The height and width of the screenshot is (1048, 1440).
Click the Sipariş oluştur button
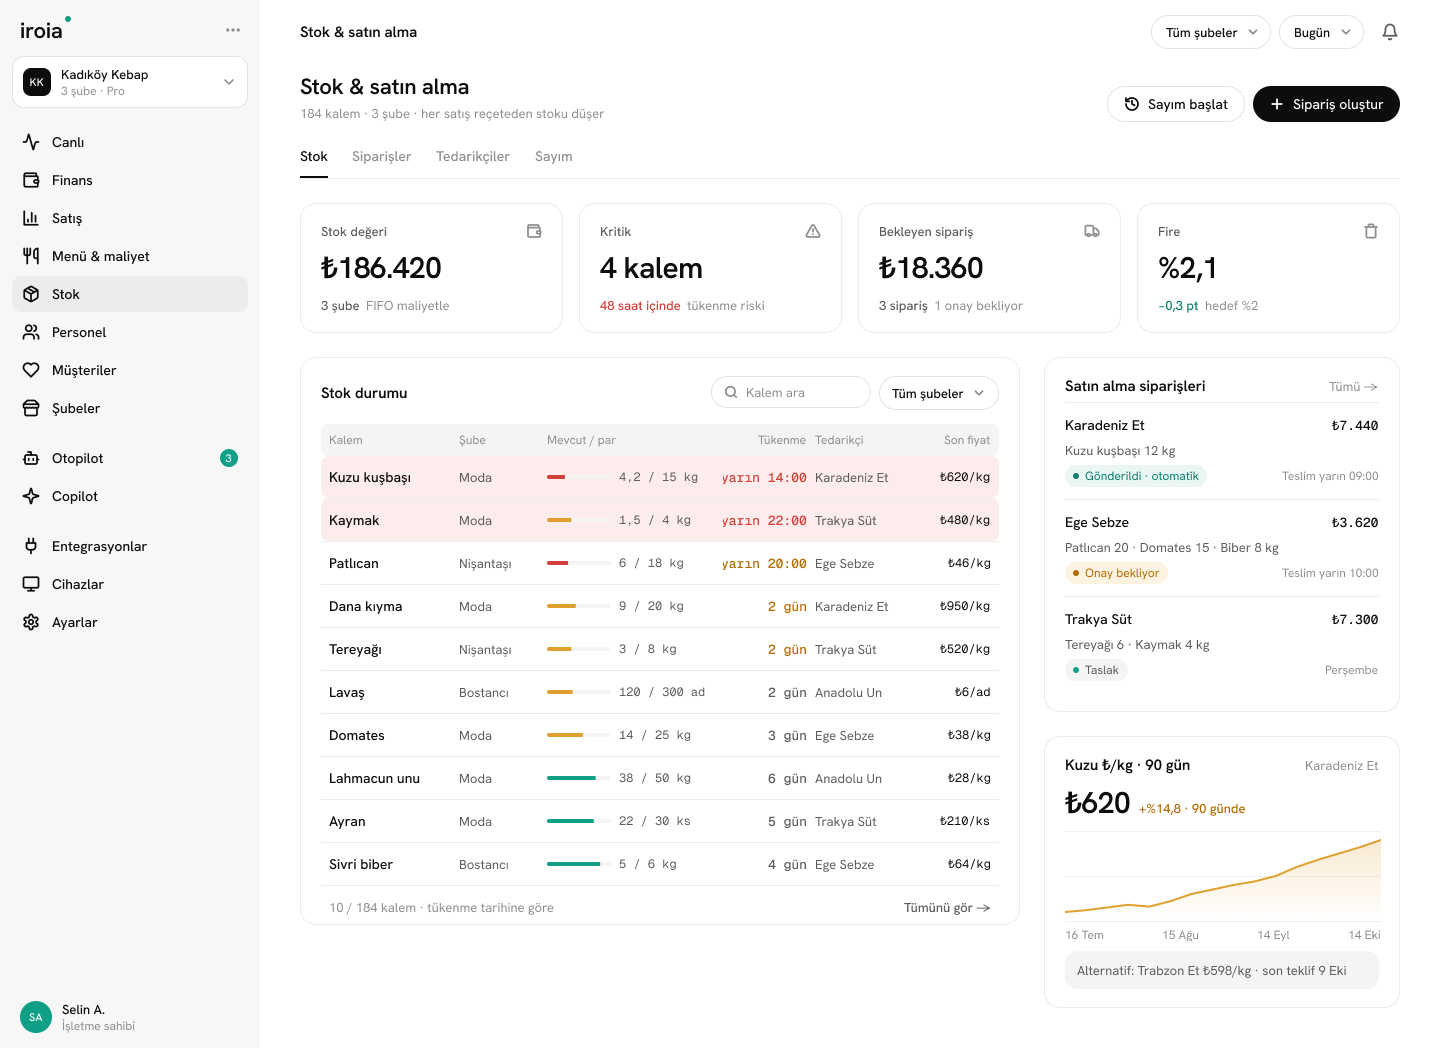1326,104
